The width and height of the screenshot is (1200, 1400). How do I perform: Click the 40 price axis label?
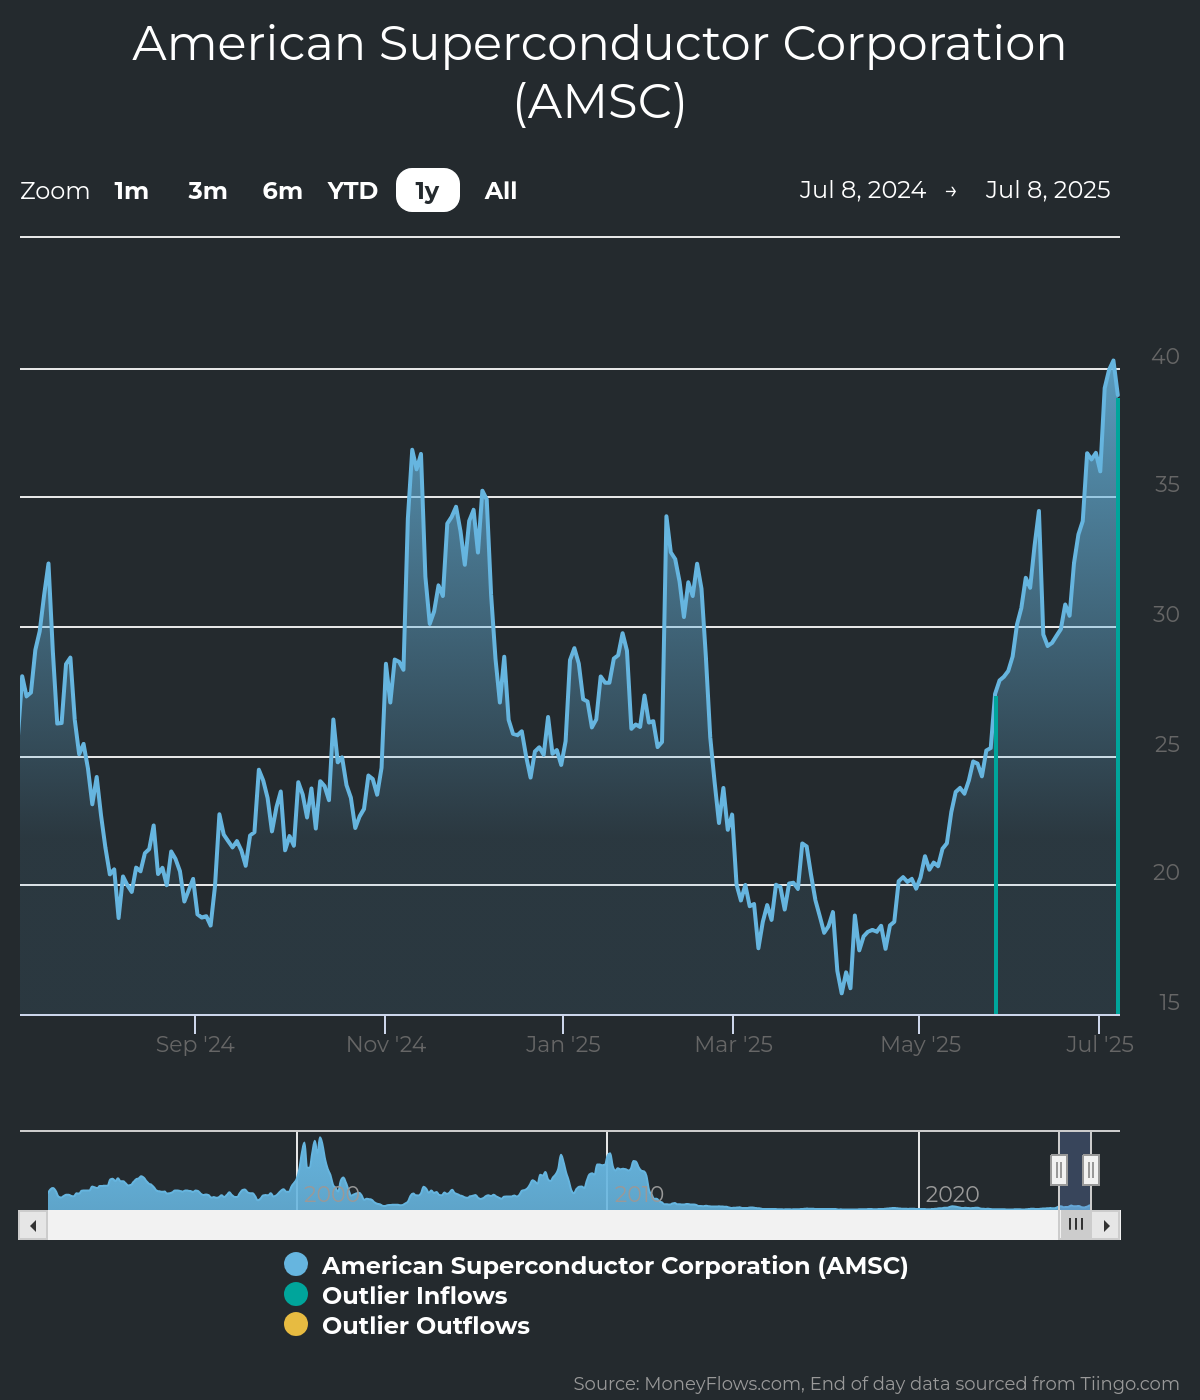(x=1166, y=357)
